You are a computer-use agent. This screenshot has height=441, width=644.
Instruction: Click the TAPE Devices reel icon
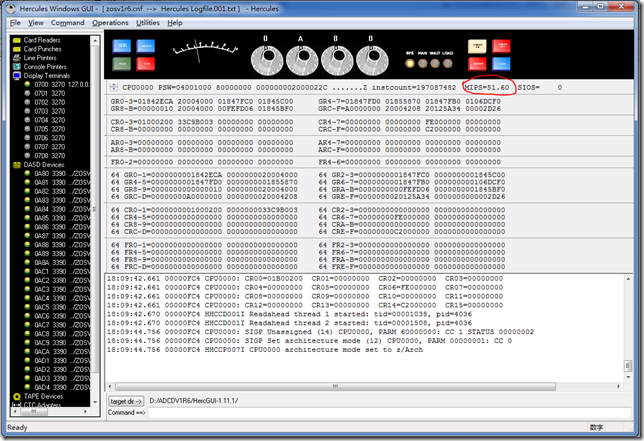pyautogui.click(x=17, y=396)
